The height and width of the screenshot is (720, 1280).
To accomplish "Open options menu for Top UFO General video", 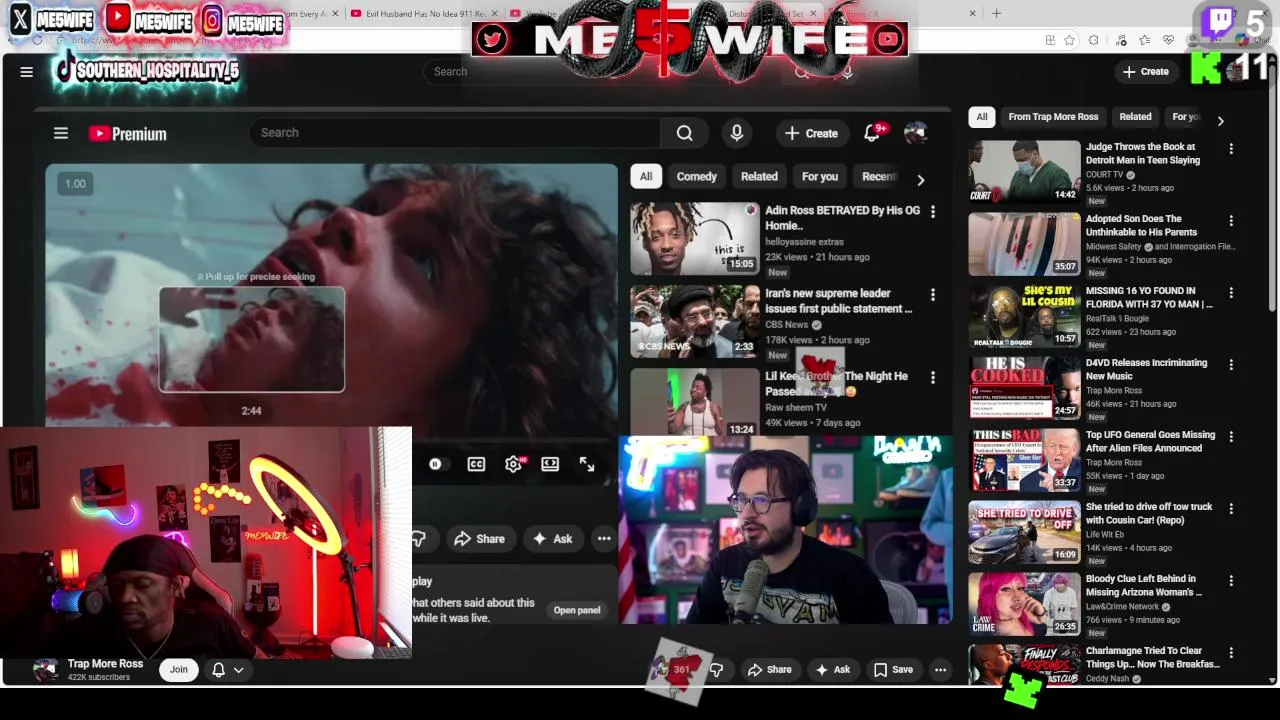I will click(1231, 437).
